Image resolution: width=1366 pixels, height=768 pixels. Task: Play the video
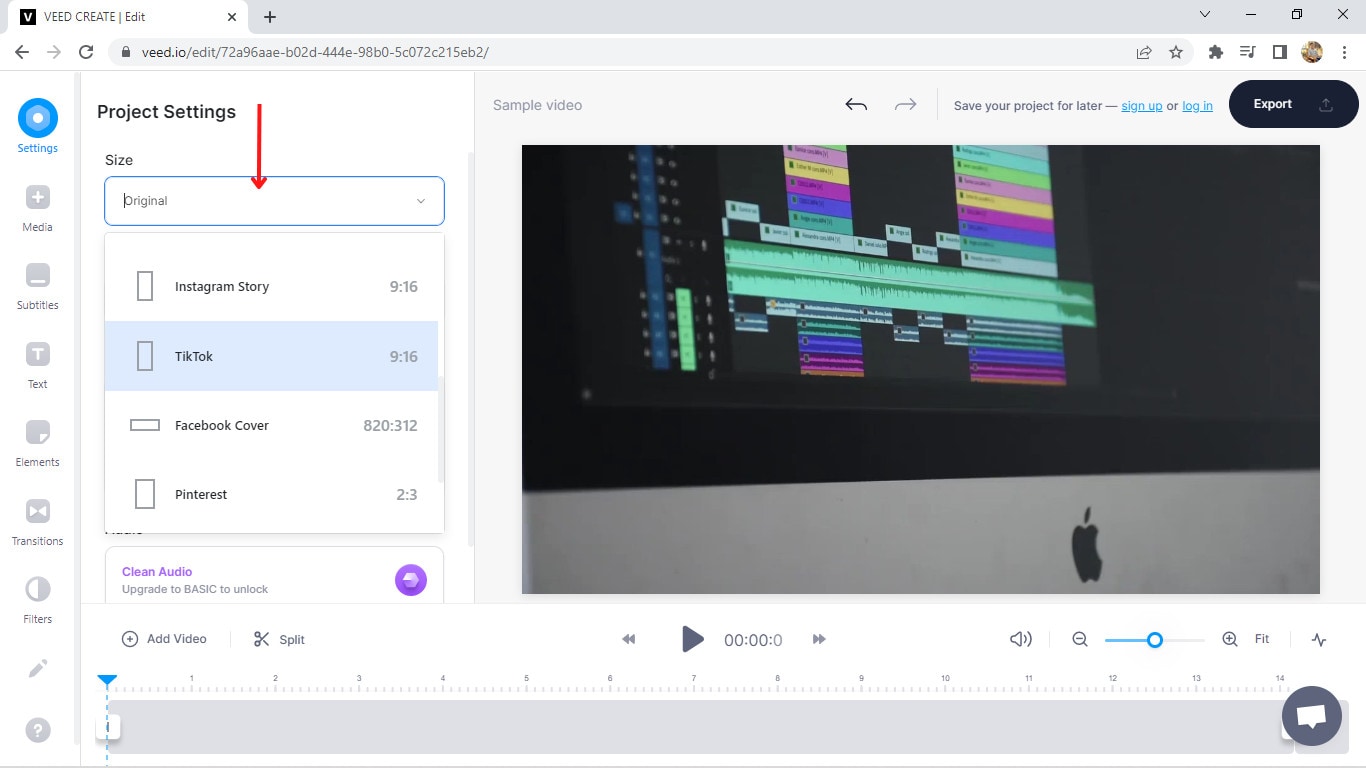pyautogui.click(x=692, y=639)
